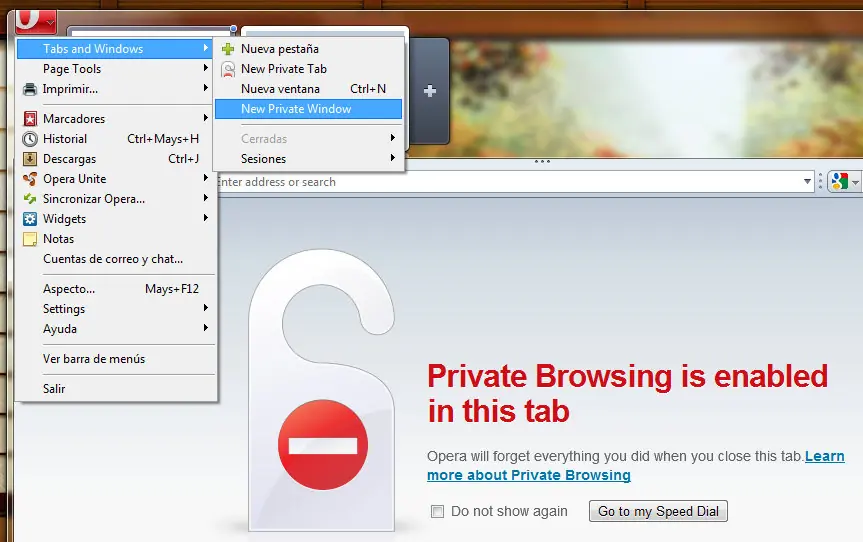
Task: Expand the Ayuda submenu arrow
Action: [205, 328]
